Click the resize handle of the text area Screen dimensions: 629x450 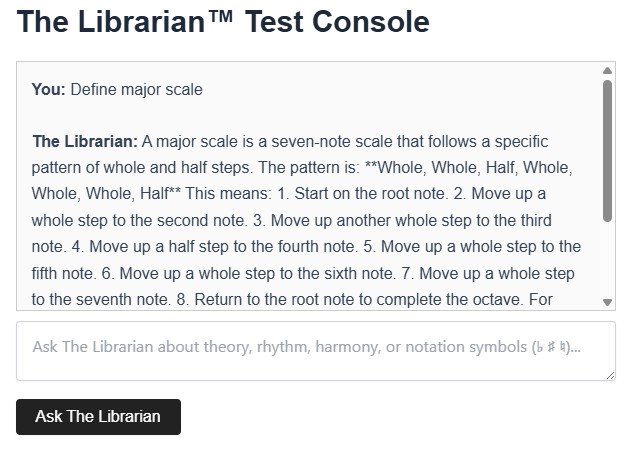click(x=610, y=375)
